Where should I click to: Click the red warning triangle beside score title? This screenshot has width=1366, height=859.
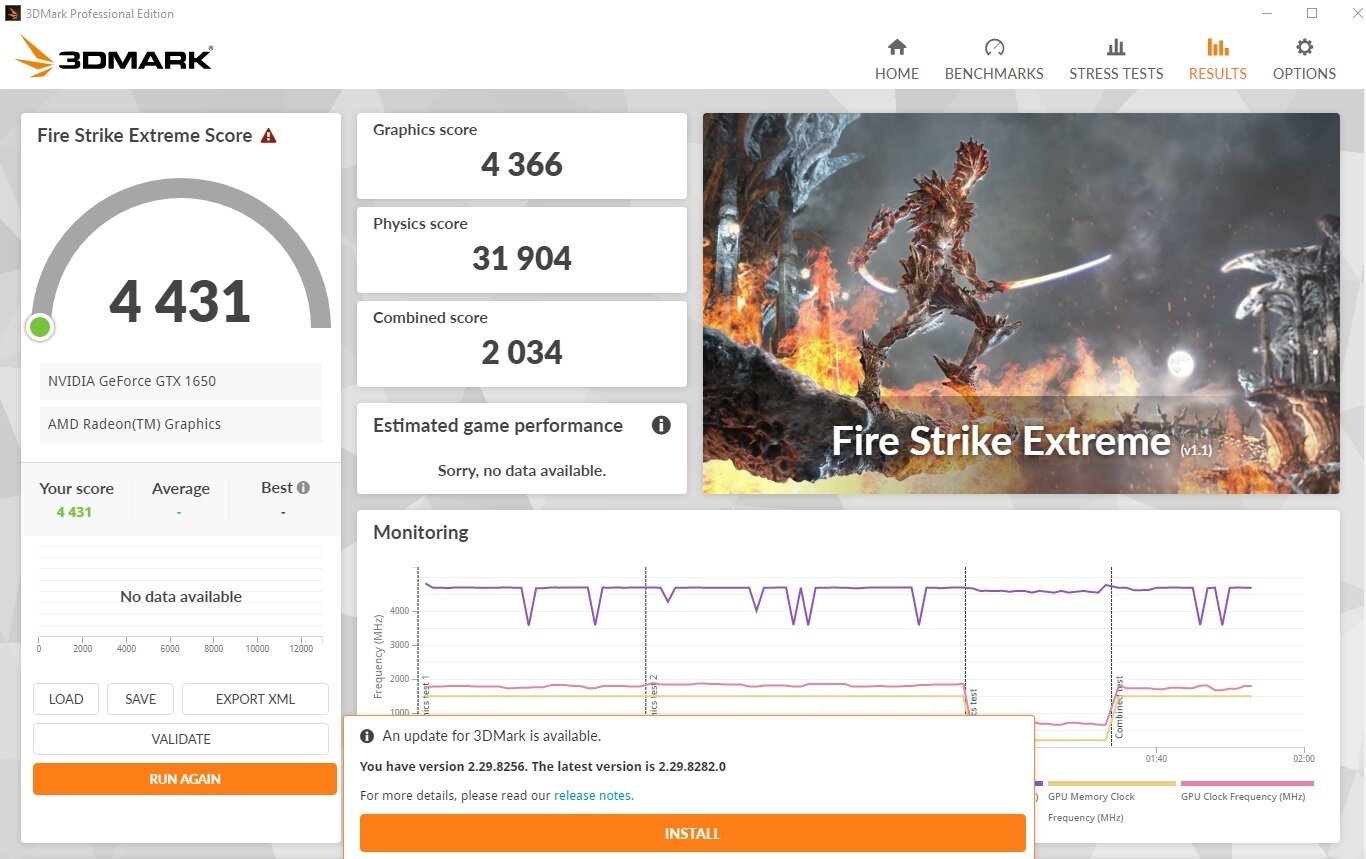click(x=268, y=136)
